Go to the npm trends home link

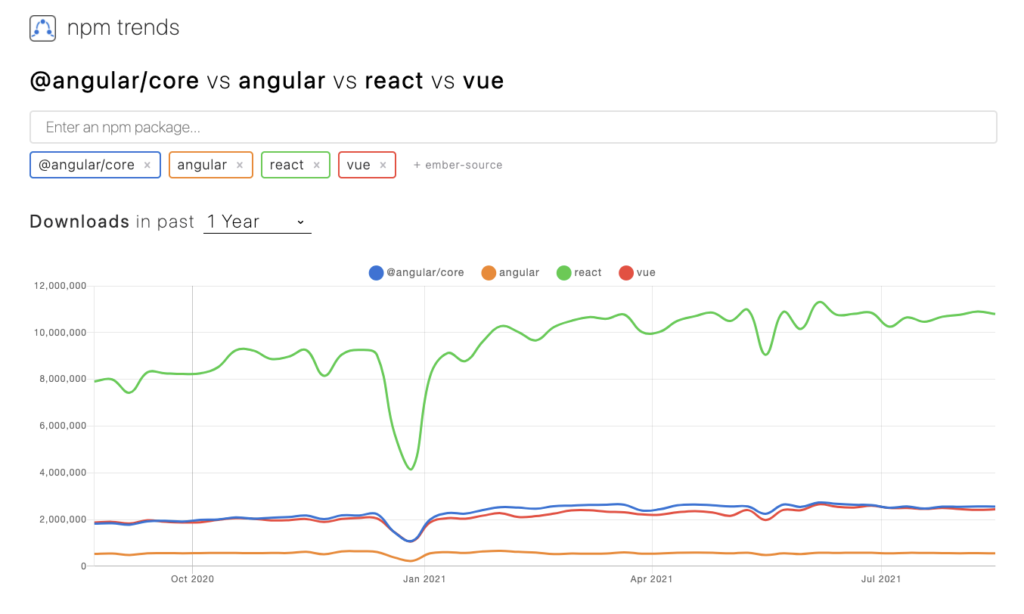coord(123,28)
